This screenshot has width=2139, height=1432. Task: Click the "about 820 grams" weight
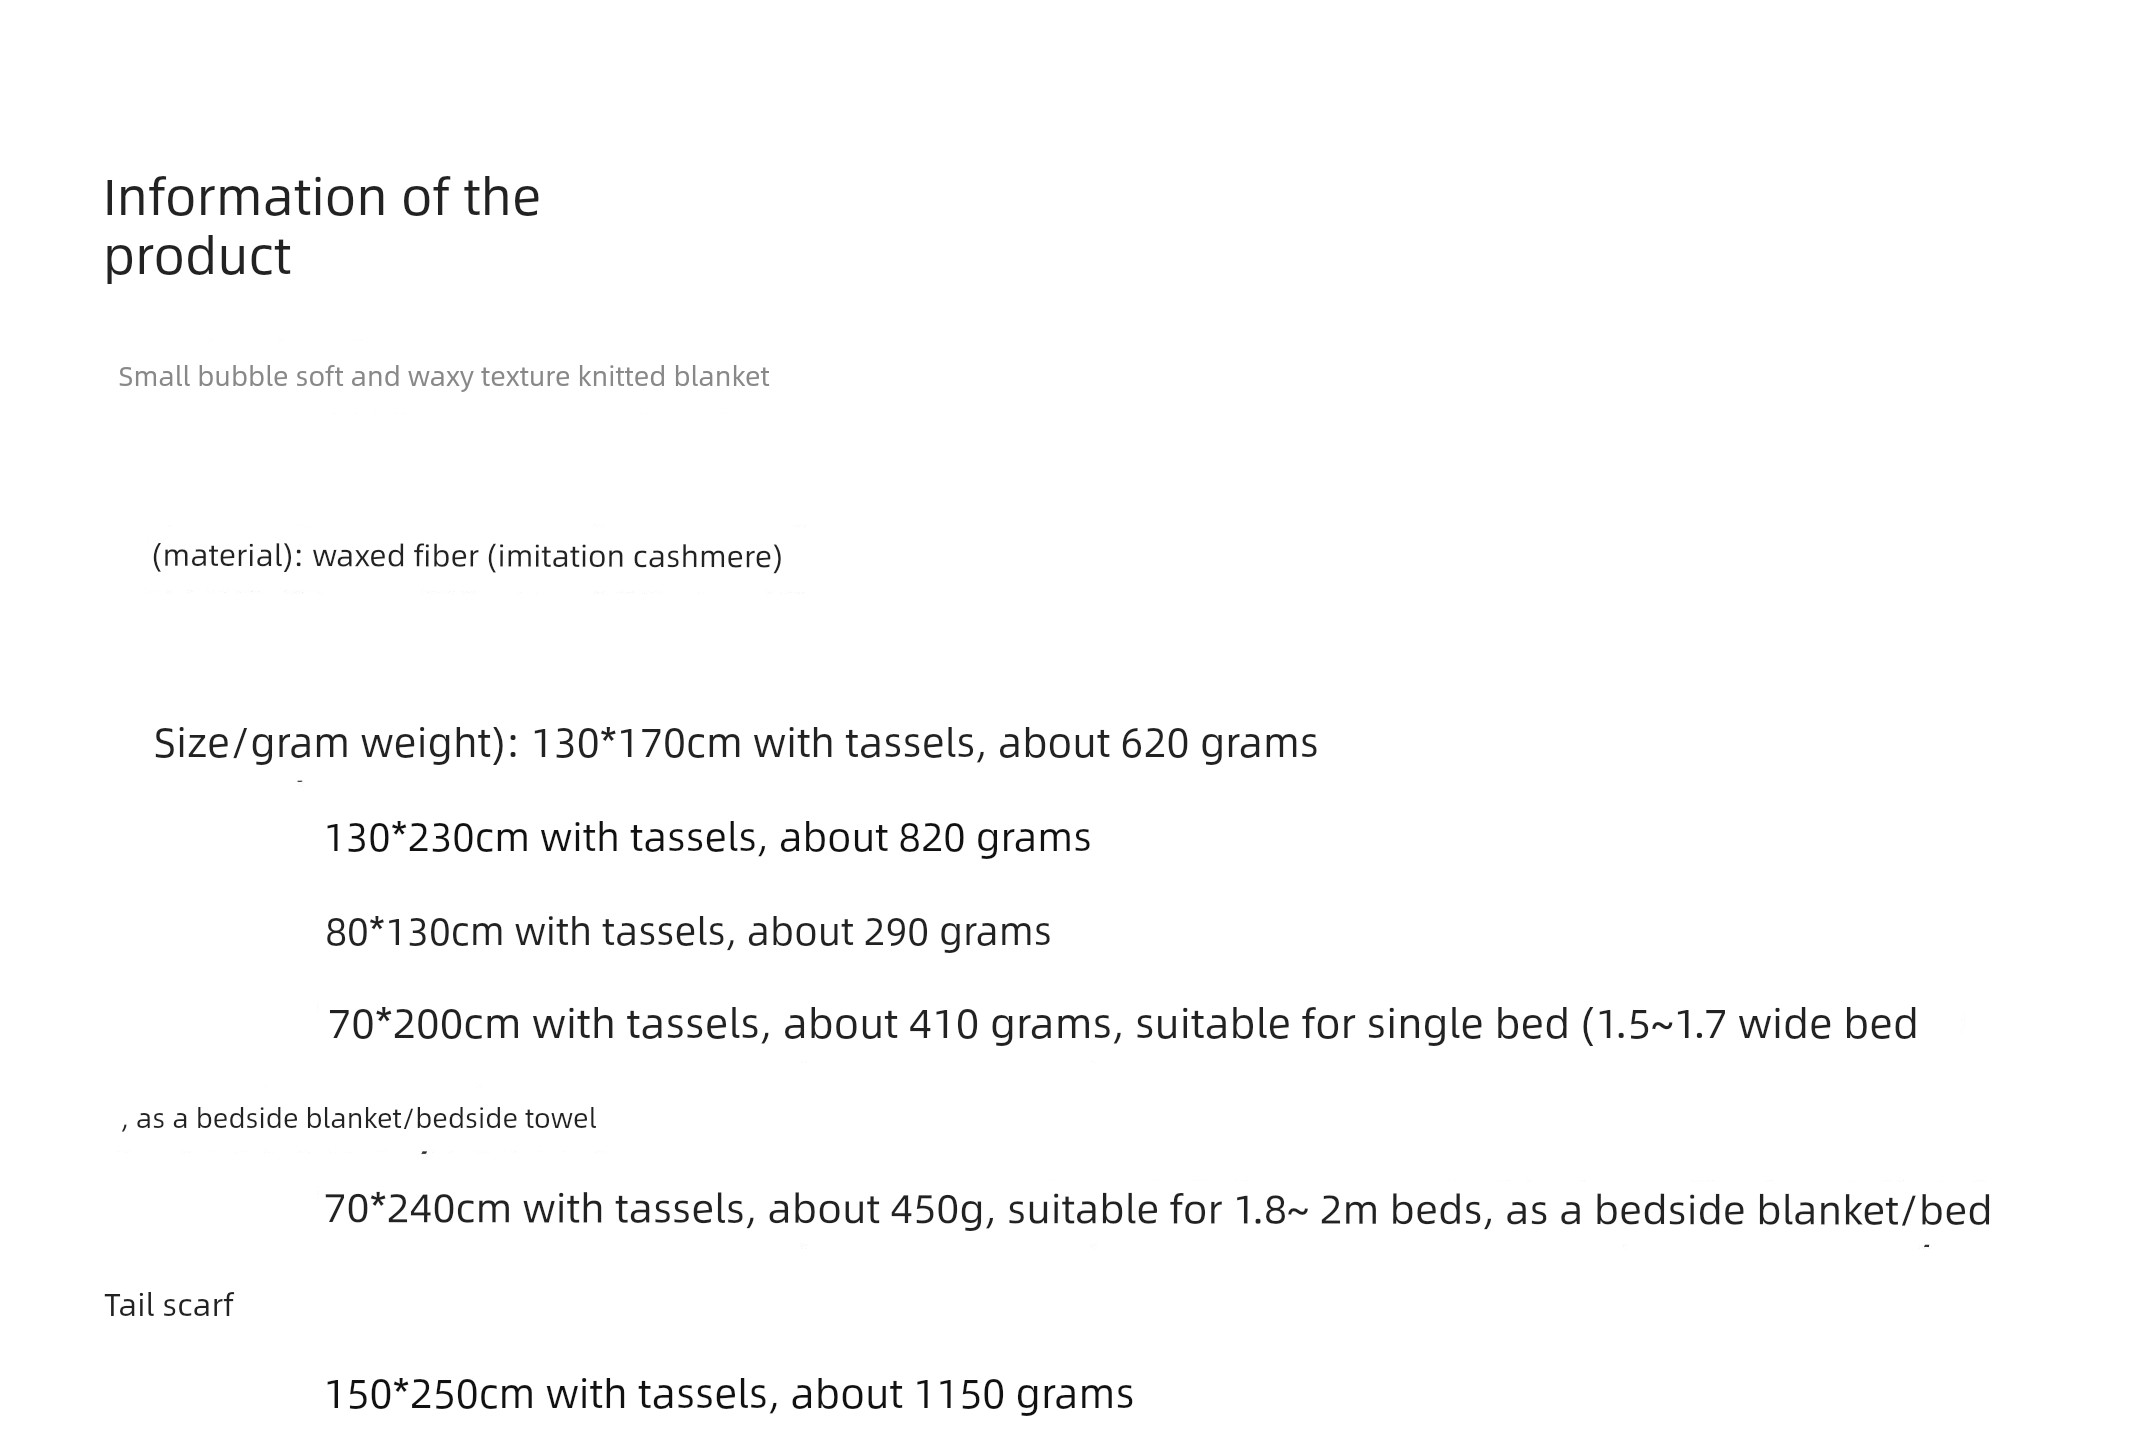(x=934, y=838)
